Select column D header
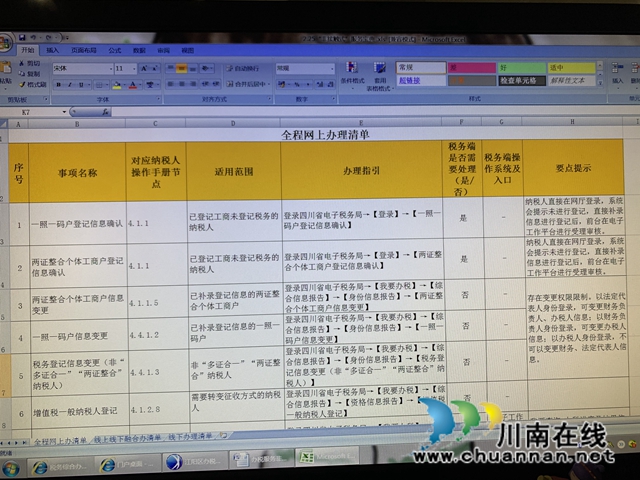The height and width of the screenshot is (480, 640). tap(233, 123)
